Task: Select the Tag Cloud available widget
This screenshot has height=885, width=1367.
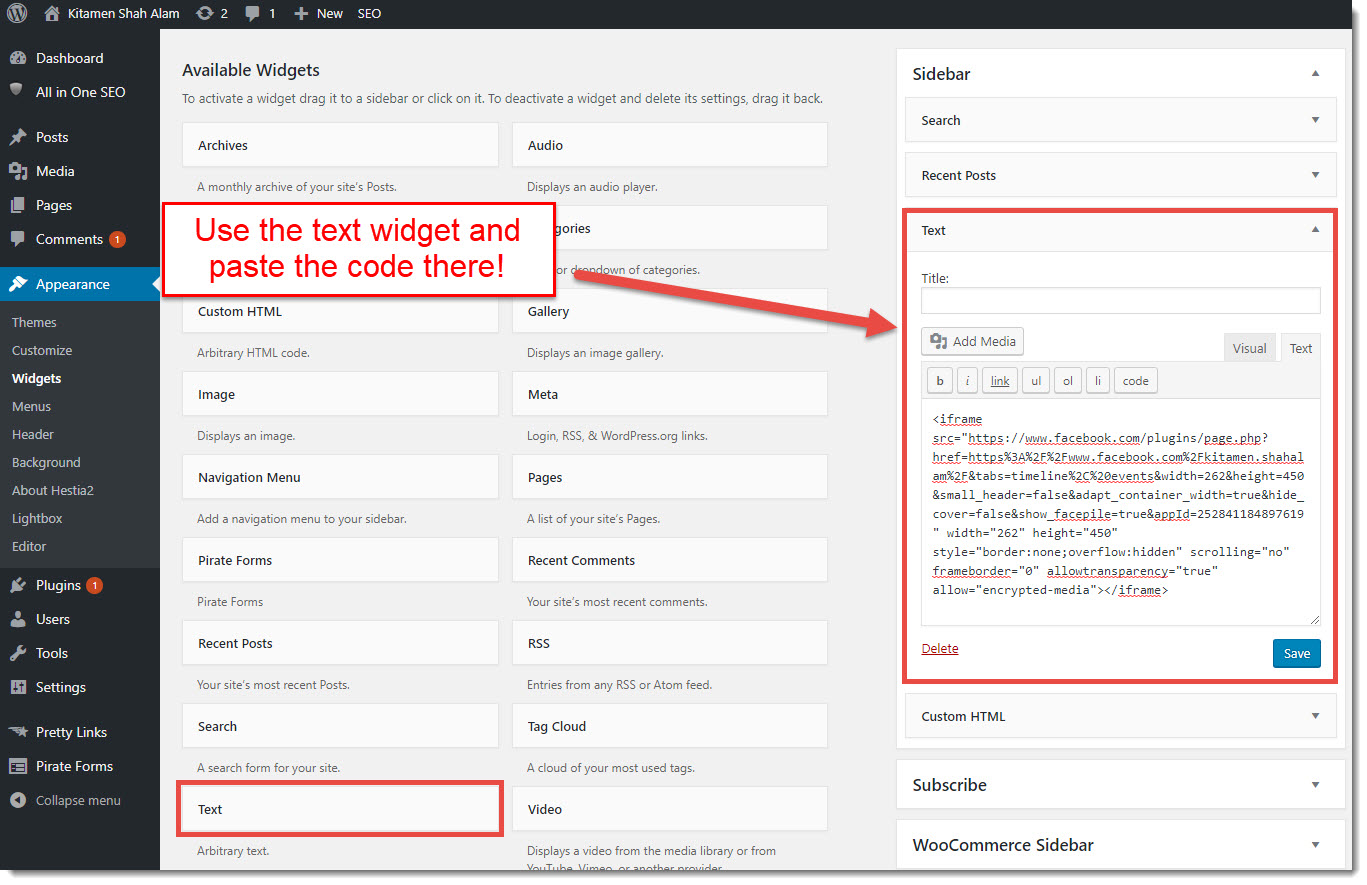Action: pos(670,726)
